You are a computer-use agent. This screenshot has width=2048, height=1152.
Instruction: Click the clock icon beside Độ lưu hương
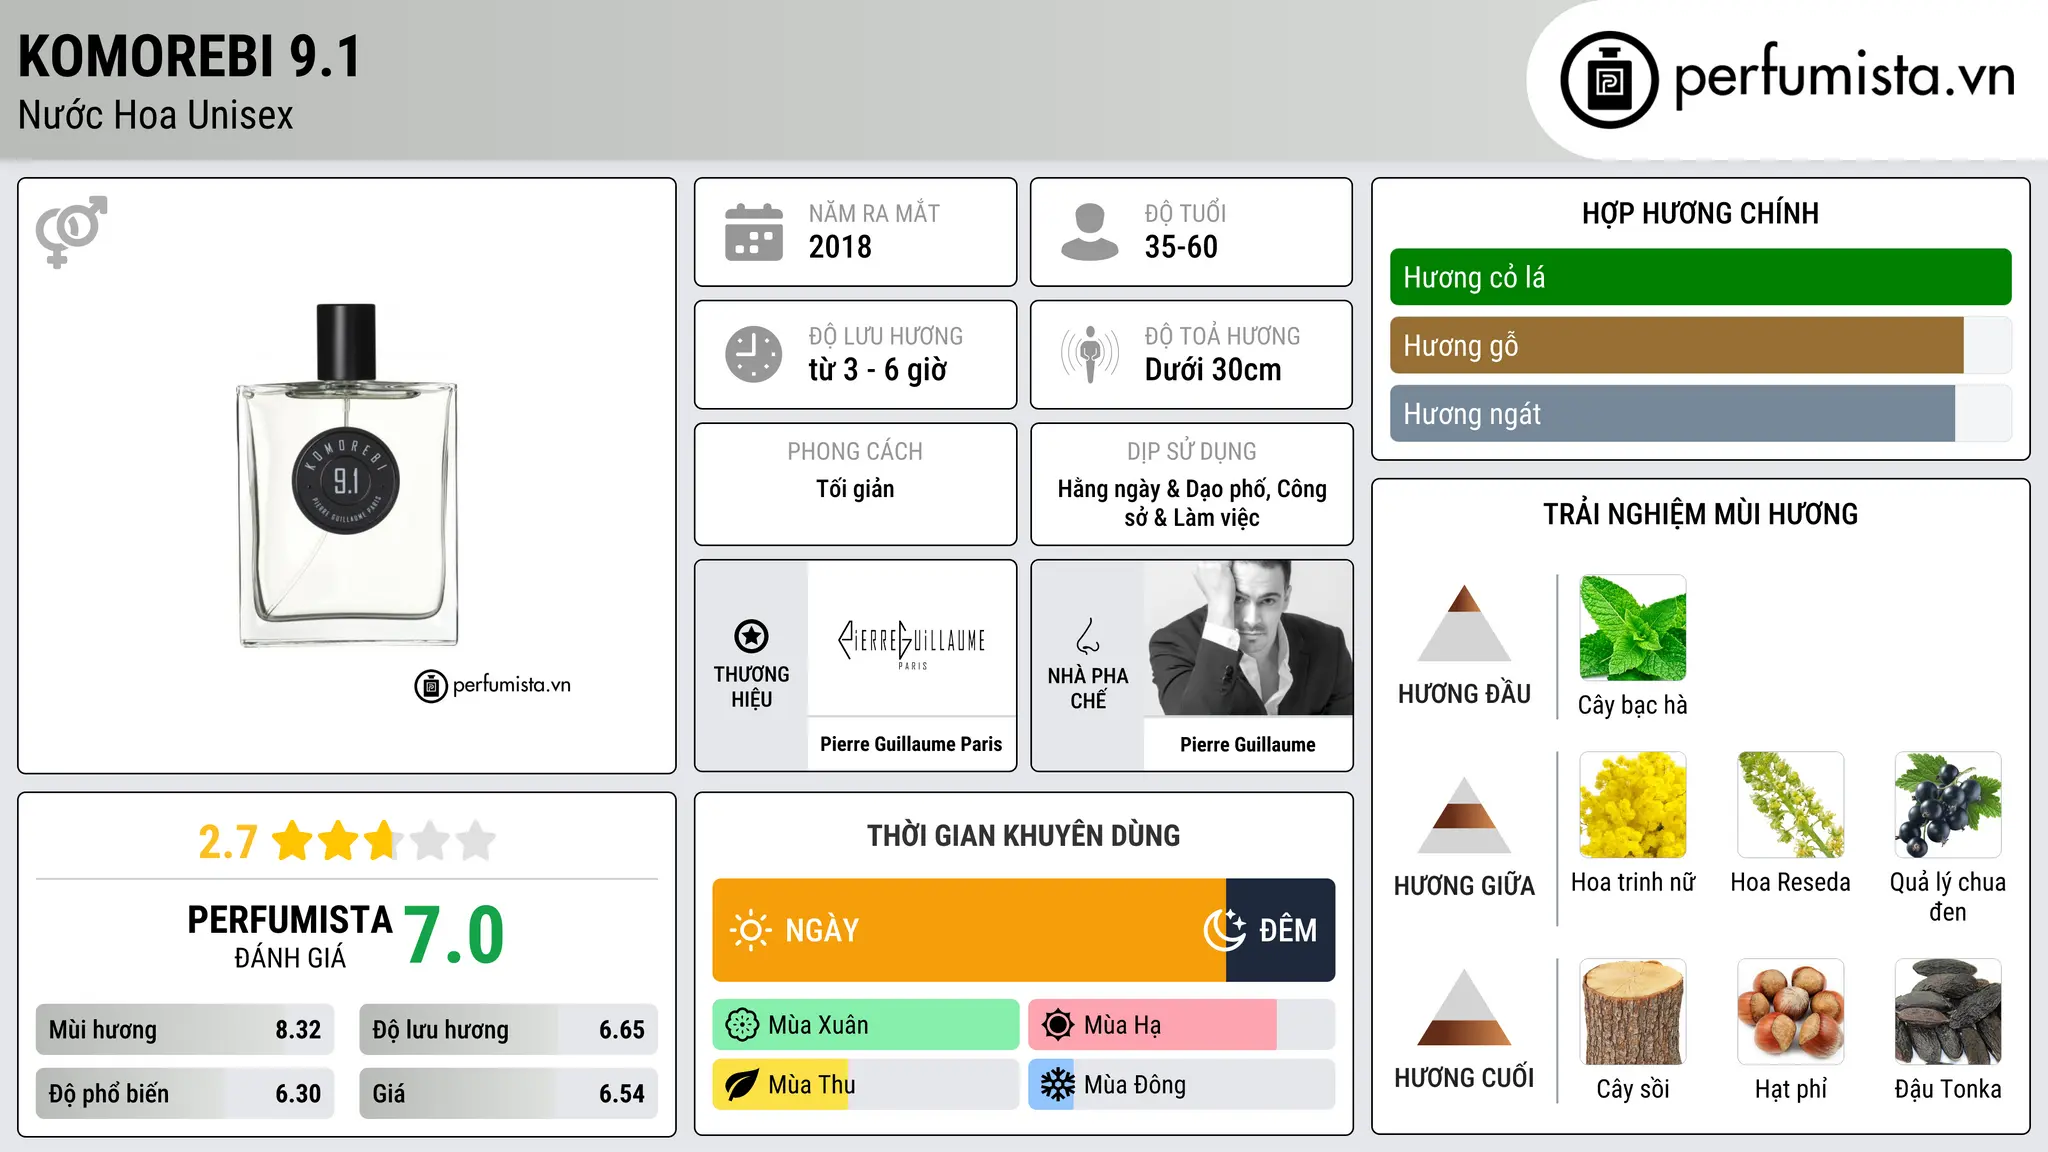click(754, 354)
